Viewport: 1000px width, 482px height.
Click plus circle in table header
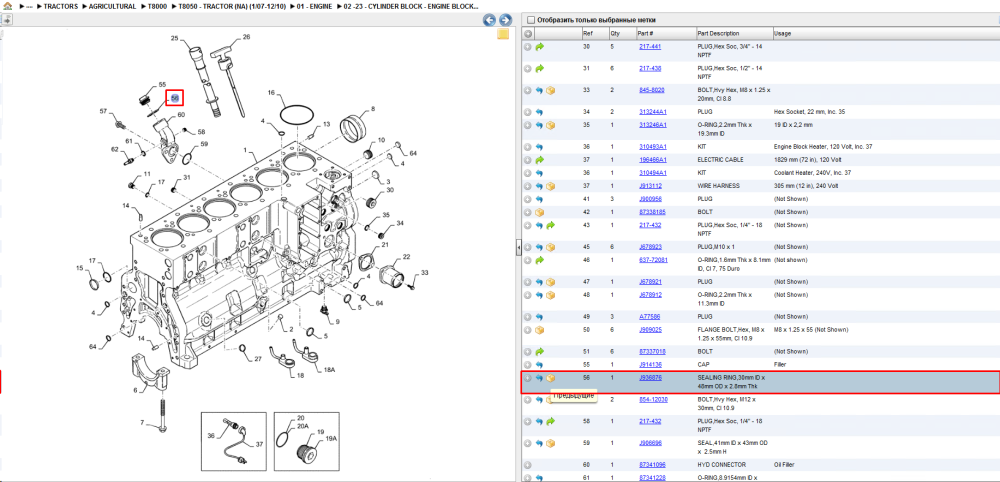click(528, 34)
